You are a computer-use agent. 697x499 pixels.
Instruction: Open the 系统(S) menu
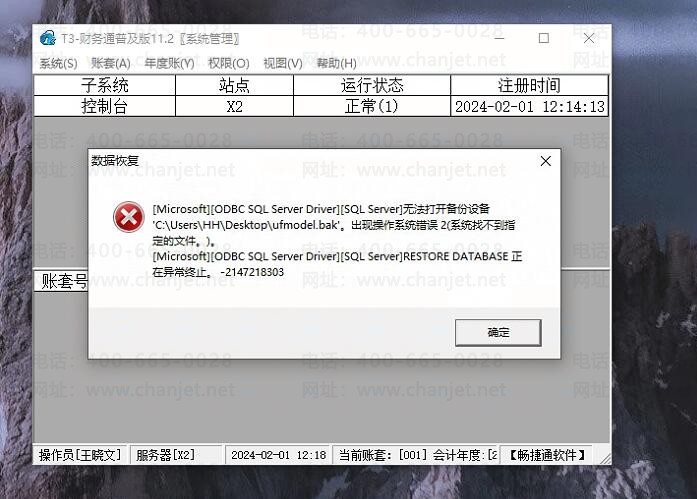coord(58,64)
